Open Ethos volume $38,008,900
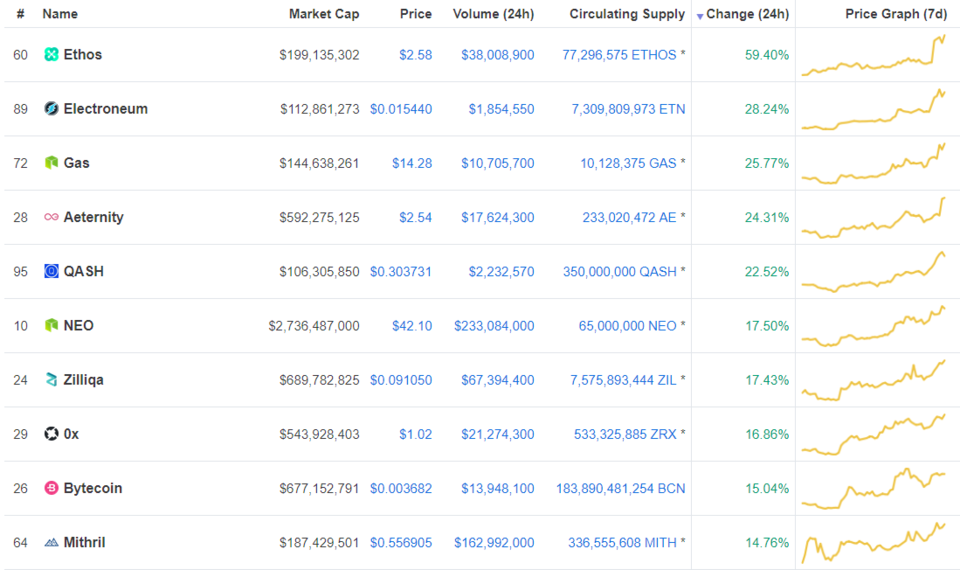The width and height of the screenshot is (960, 570). click(x=498, y=55)
